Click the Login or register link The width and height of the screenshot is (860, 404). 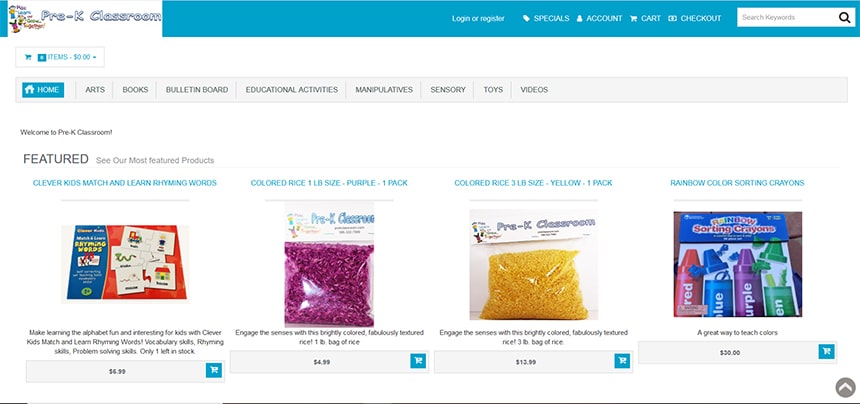(478, 19)
